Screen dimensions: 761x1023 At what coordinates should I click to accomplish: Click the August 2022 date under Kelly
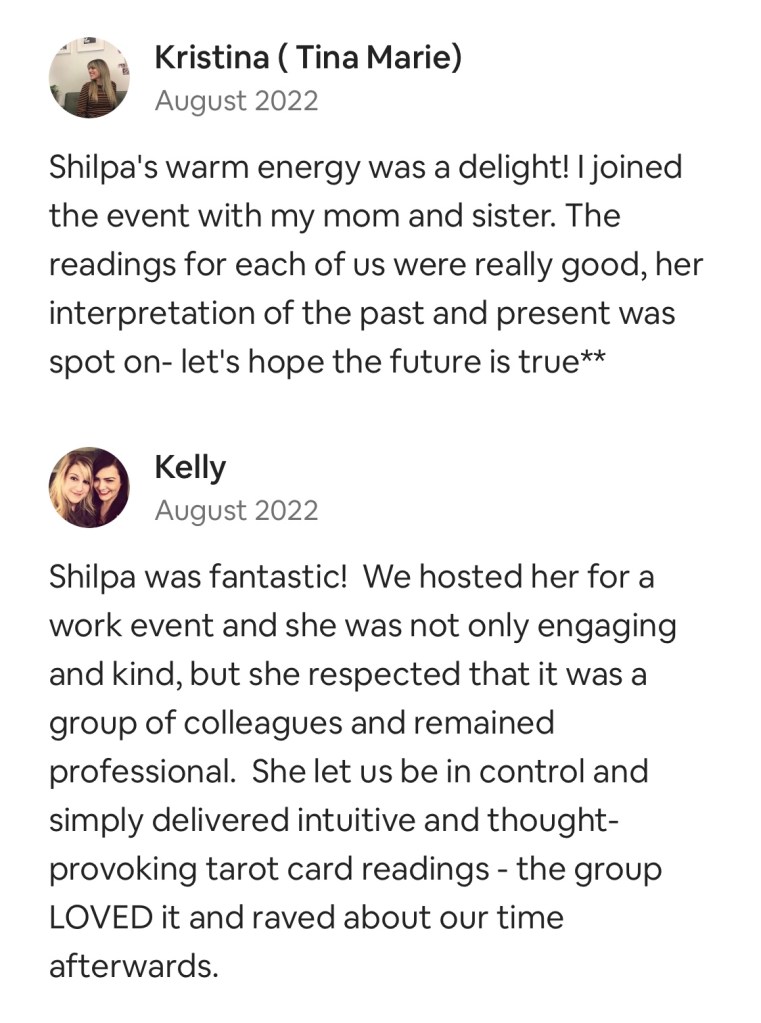point(236,510)
